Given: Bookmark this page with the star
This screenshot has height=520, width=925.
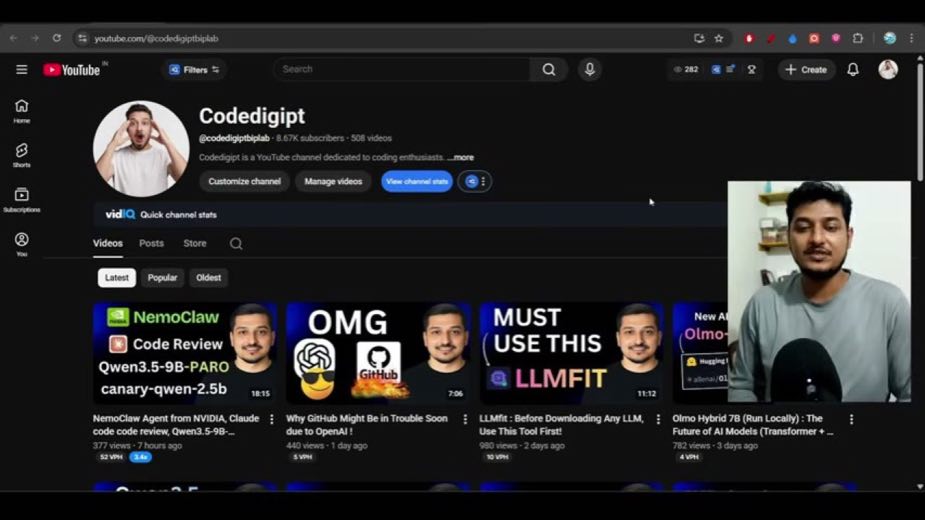Looking at the screenshot, I should [719, 38].
